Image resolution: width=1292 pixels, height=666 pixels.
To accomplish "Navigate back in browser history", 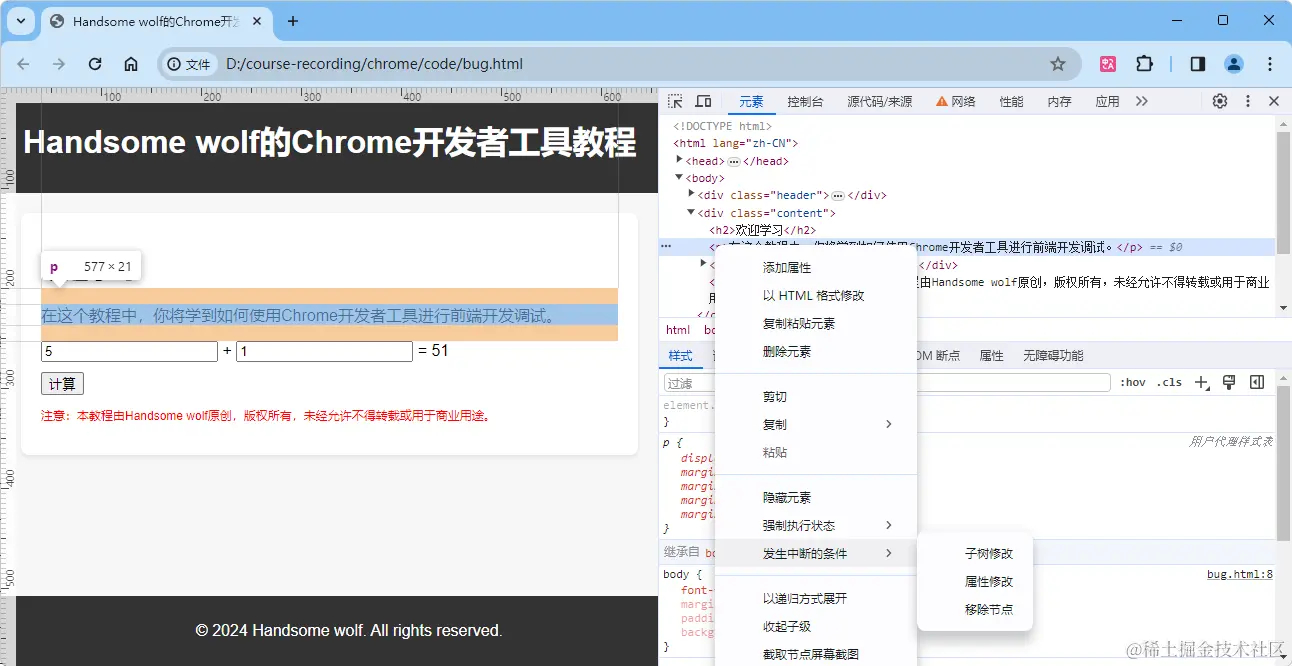I will pos(23,64).
